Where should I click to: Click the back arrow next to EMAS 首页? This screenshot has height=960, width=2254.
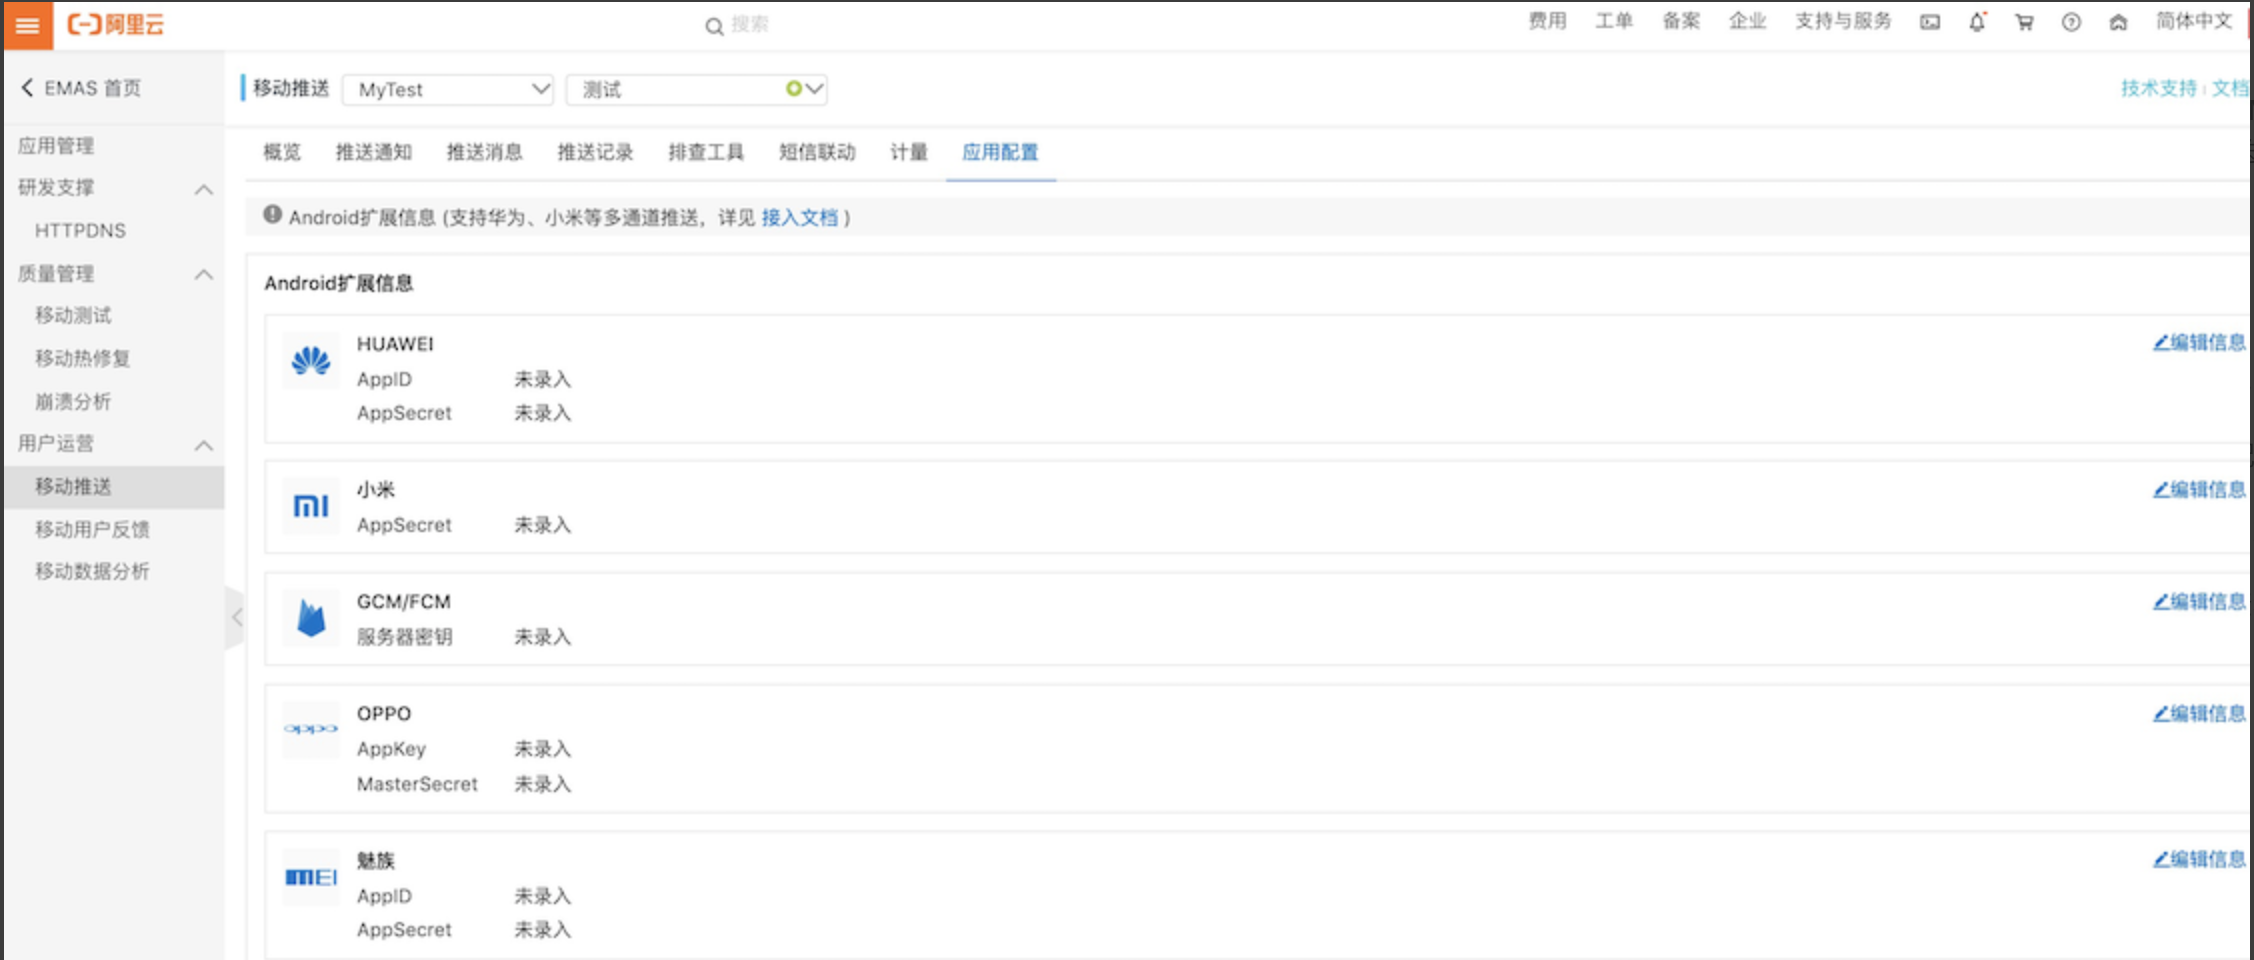click(27, 88)
